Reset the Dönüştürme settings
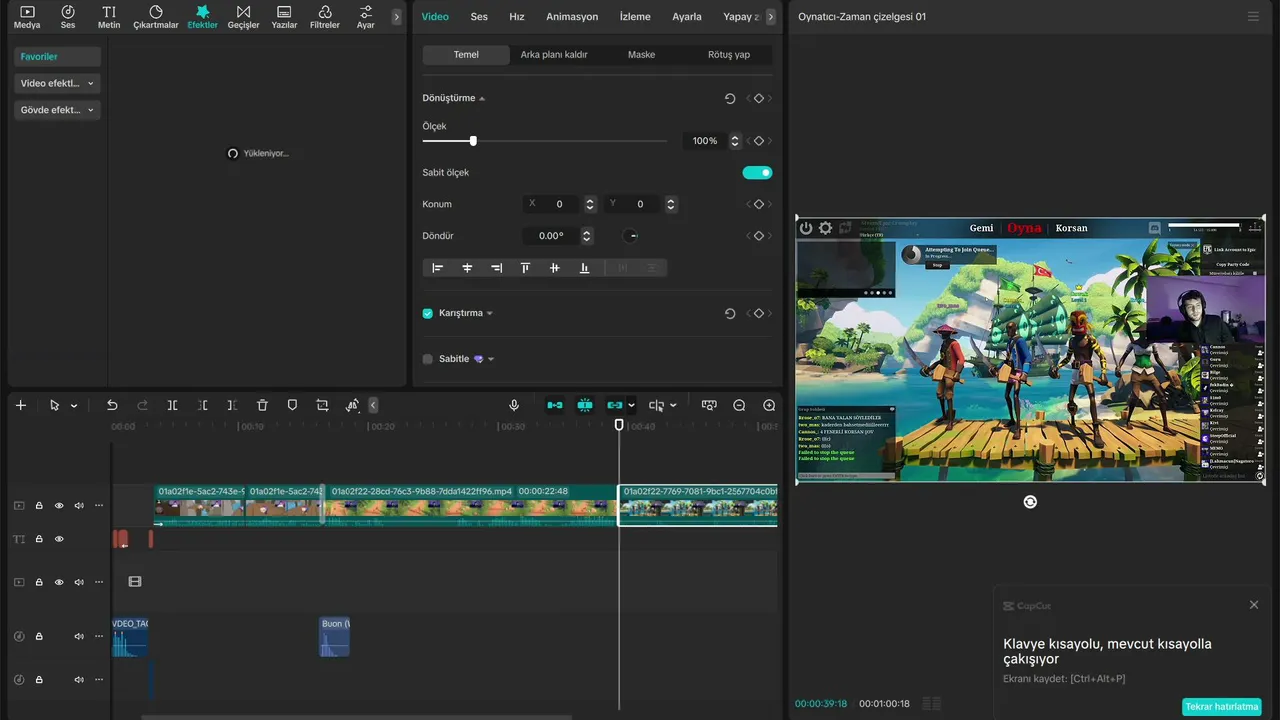The height and width of the screenshot is (720, 1280). point(730,98)
